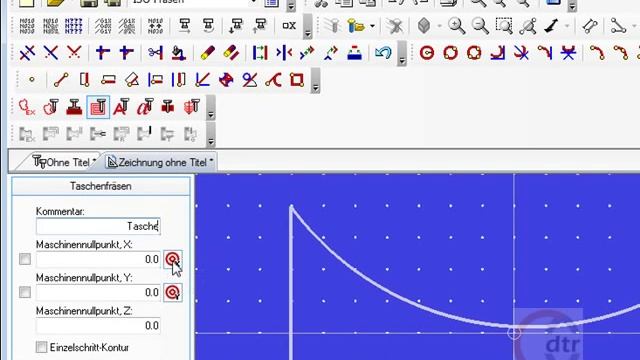
Task: Expand overflow arrow of grayed turning toolbar
Action: coord(211,135)
